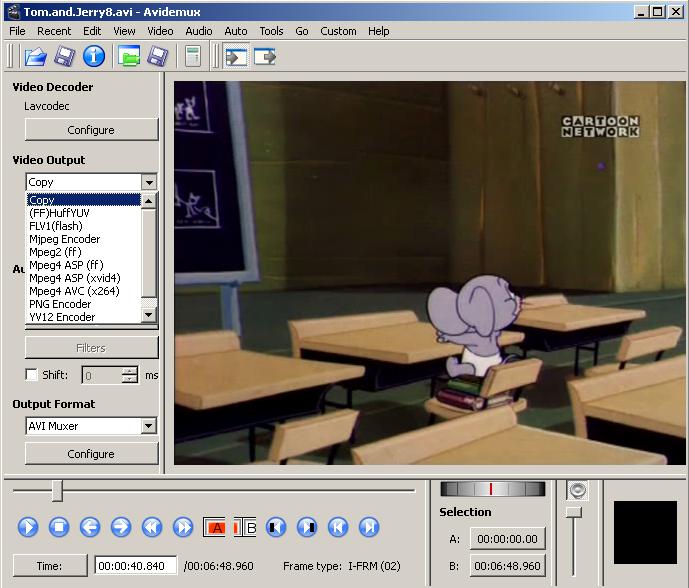Choose Mpeg4 AVC (x264) codec
Viewport: 689px width, 588px height.
point(84,291)
